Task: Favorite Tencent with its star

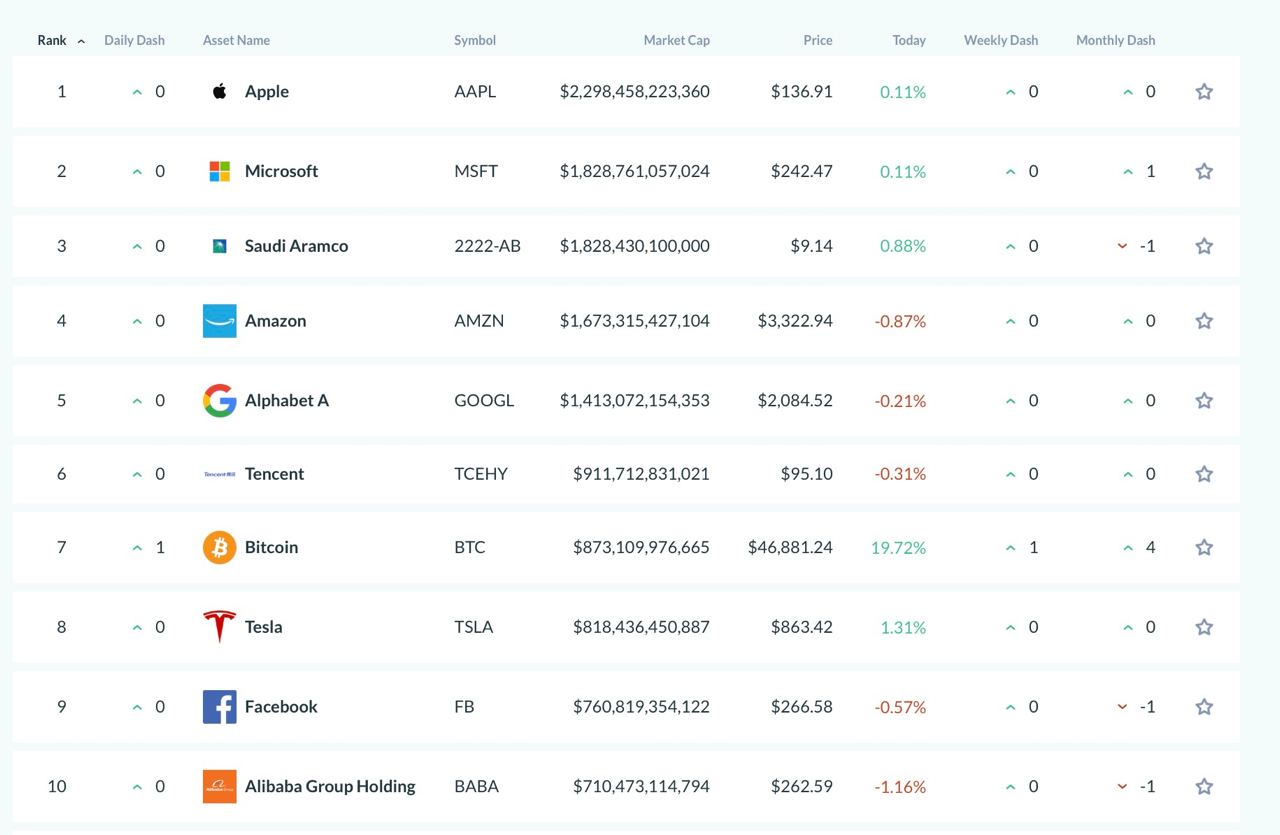Action: pos(1204,474)
